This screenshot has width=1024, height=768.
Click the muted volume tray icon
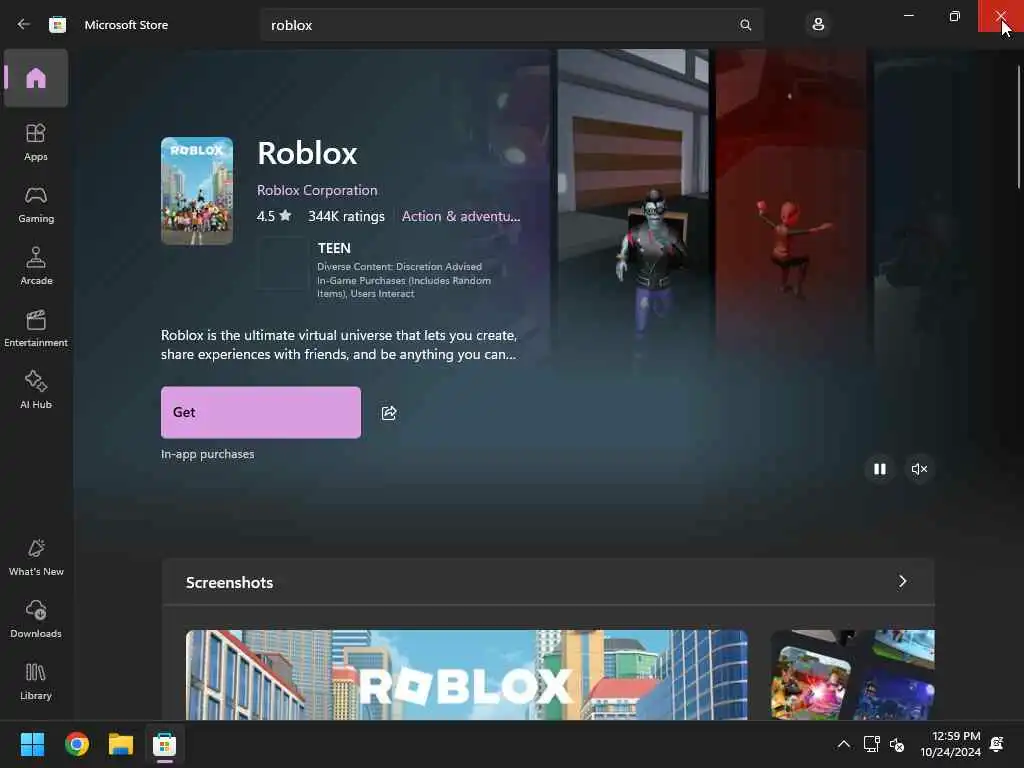tap(897, 744)
